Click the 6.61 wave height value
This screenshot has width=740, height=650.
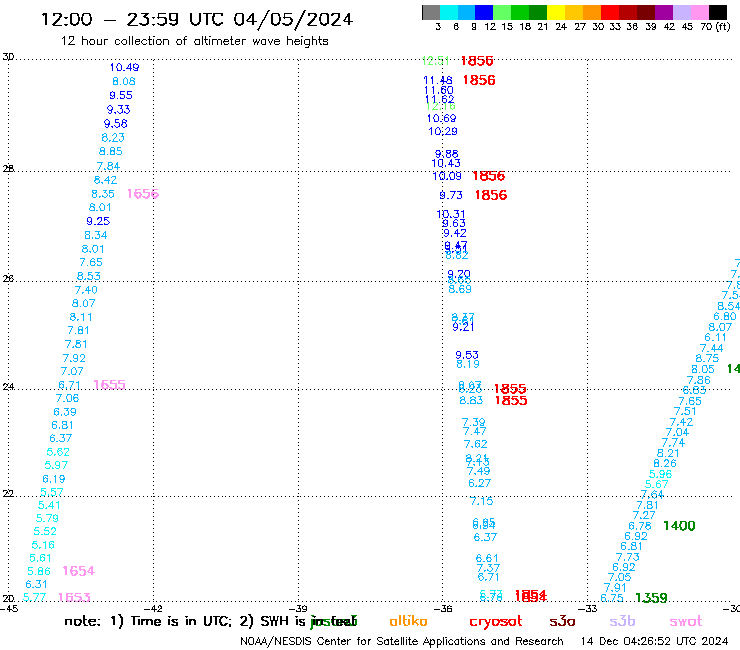point(487,558)
